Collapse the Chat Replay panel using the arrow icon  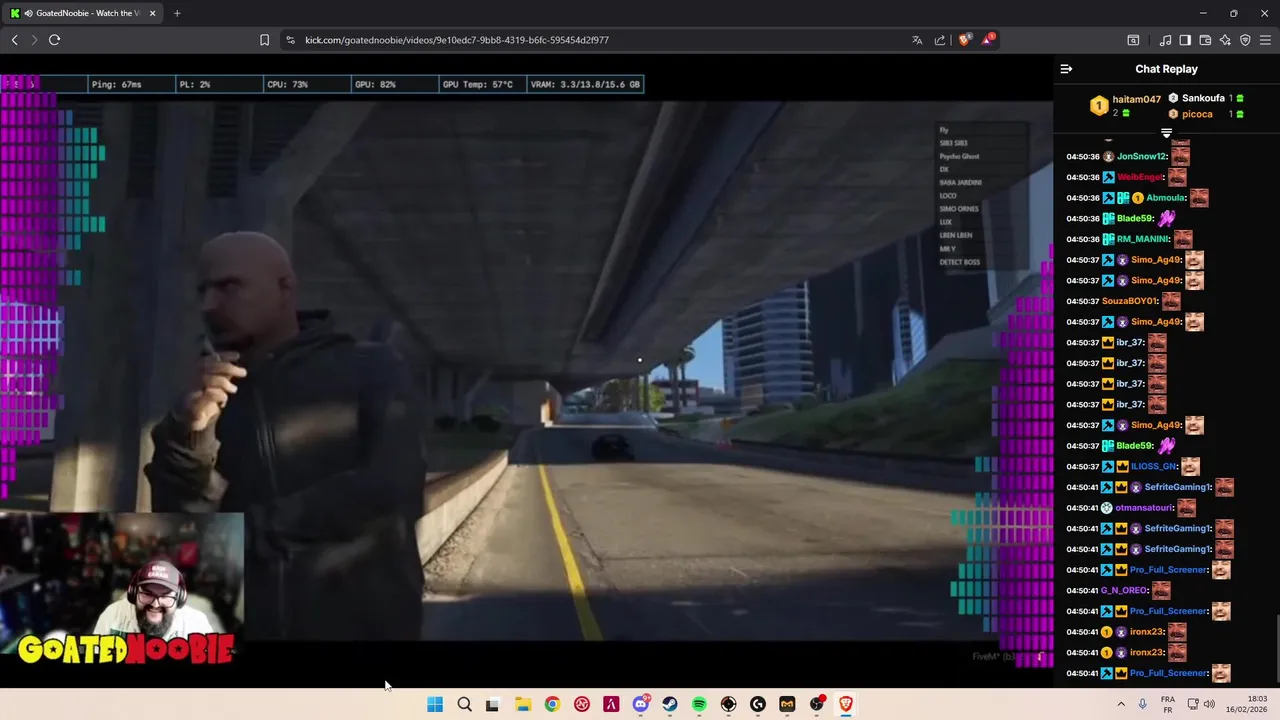point(1066,69)
